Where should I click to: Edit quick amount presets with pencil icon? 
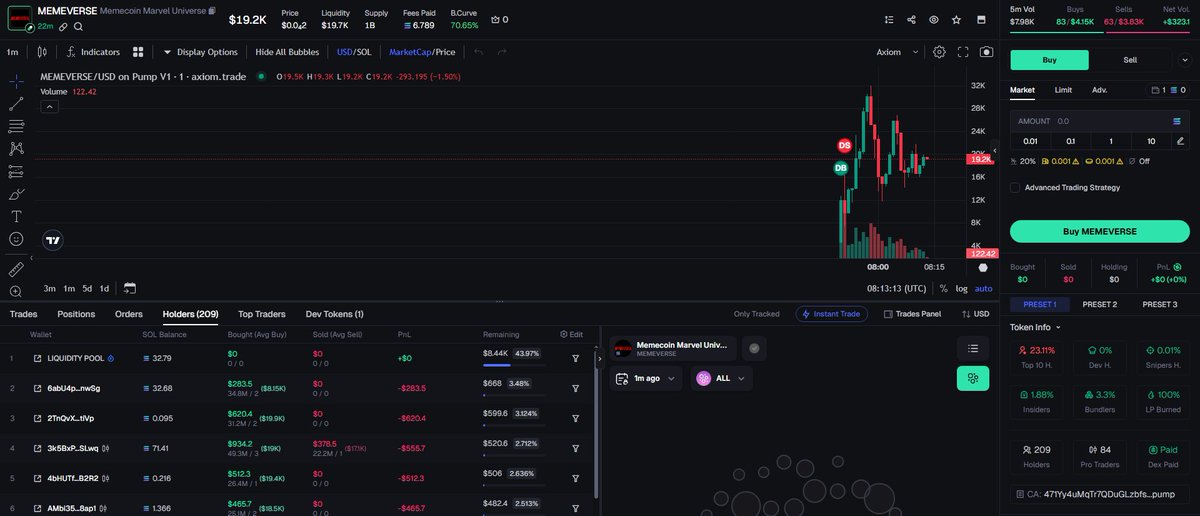coord(1180,141)
